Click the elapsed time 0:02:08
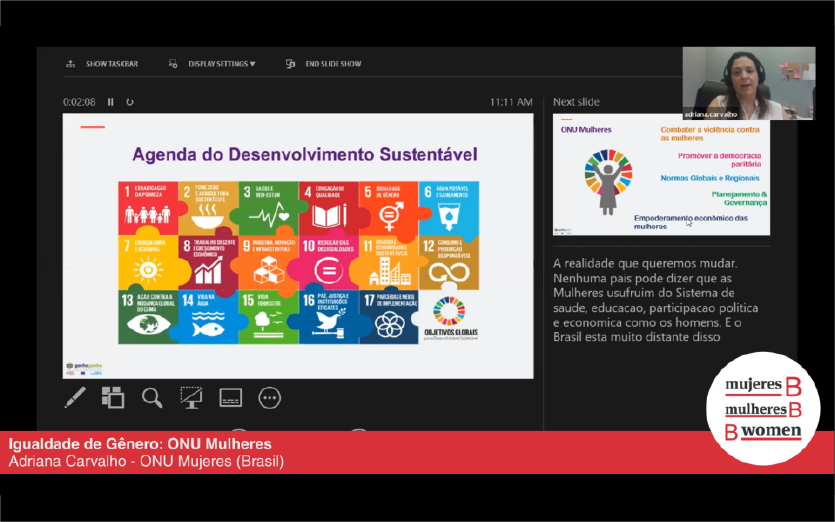Image resolution: width=835 pixels, height=522 pixels. pyautogui.click(x=79, y=102)
